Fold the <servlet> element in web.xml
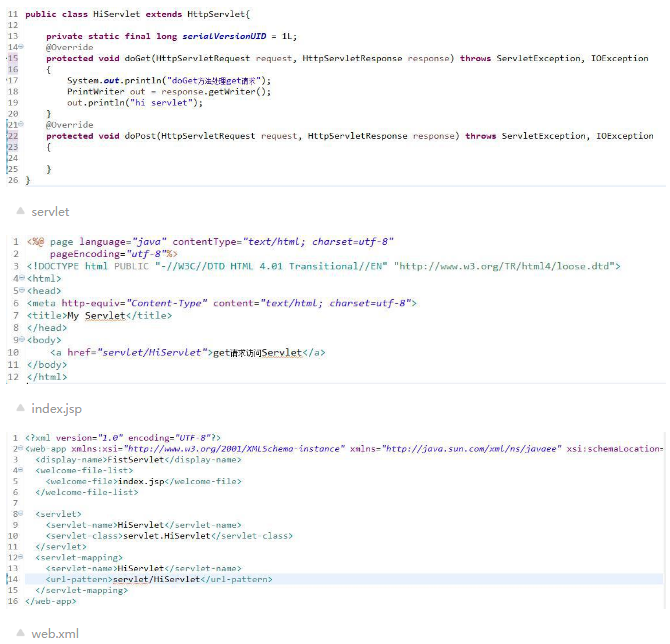670x644 pixels. [x=20, y=514]
